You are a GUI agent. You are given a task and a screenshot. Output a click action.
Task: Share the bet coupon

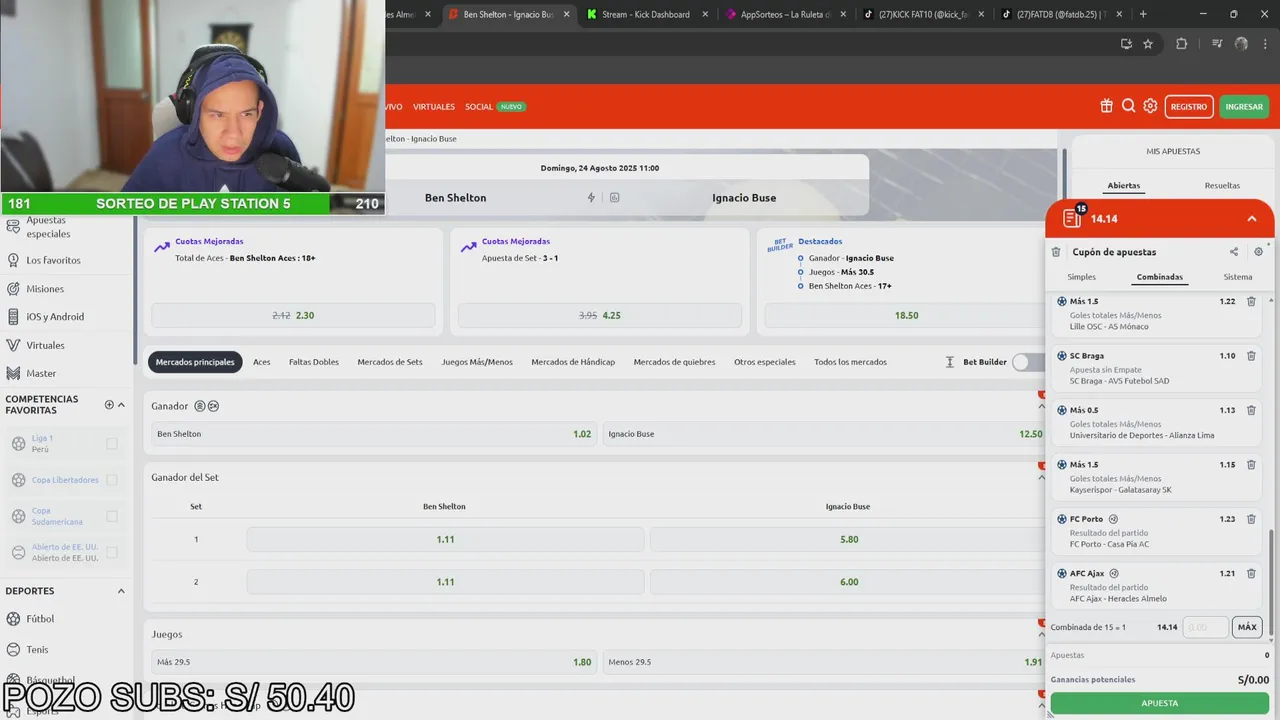(1234, 252)
